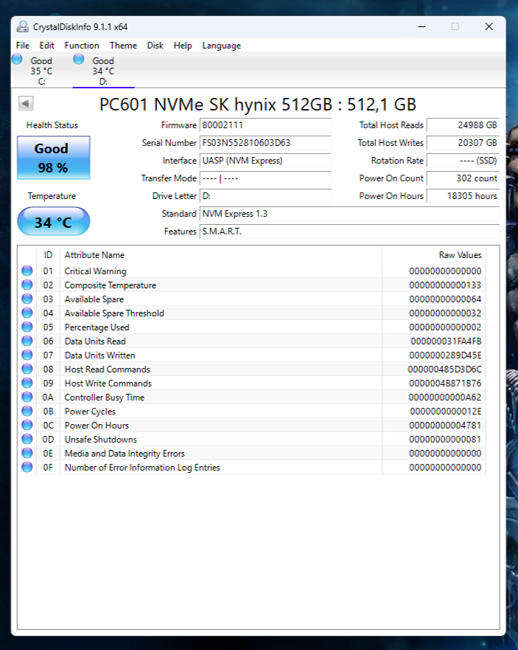
Task: Click the Firmware field 80002111
Action: point(266,125)
